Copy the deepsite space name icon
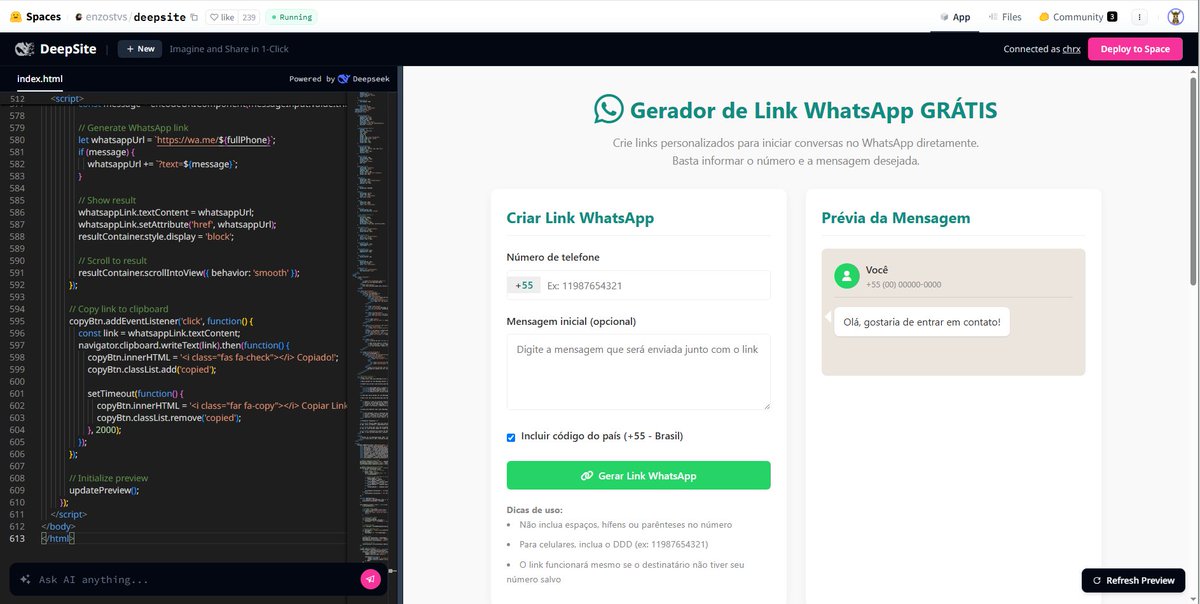 pos(194,17)
